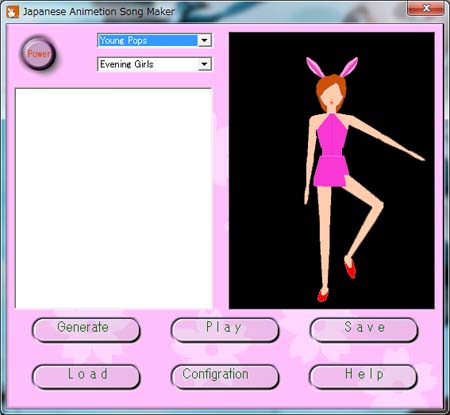Click inside the white lyrics text area
Screen dimensions: 450x415
(113, 198)
